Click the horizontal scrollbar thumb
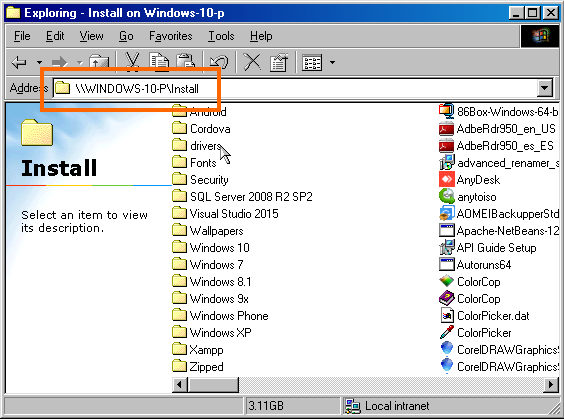Screen dimensions: 564x419 coord(213,385)
